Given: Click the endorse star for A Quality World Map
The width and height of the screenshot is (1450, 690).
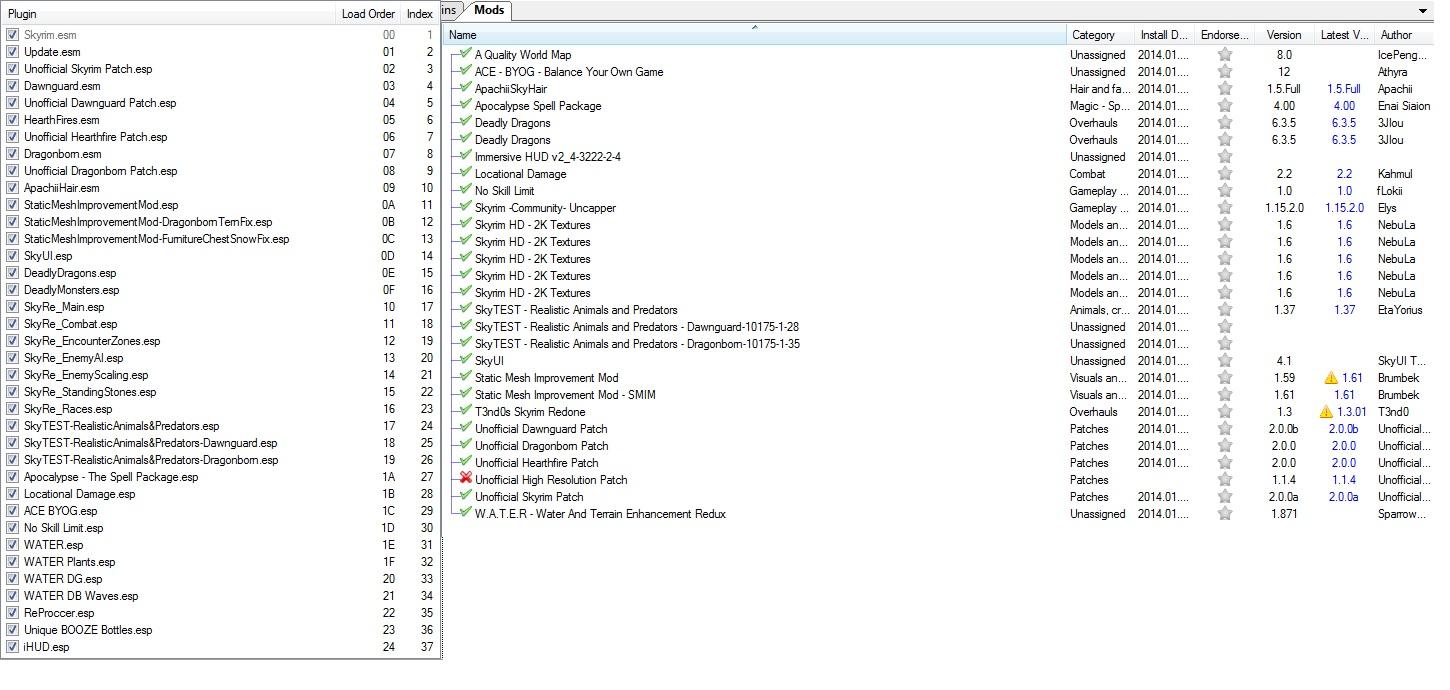Looking at the screenshot, I should (1224, 55).
